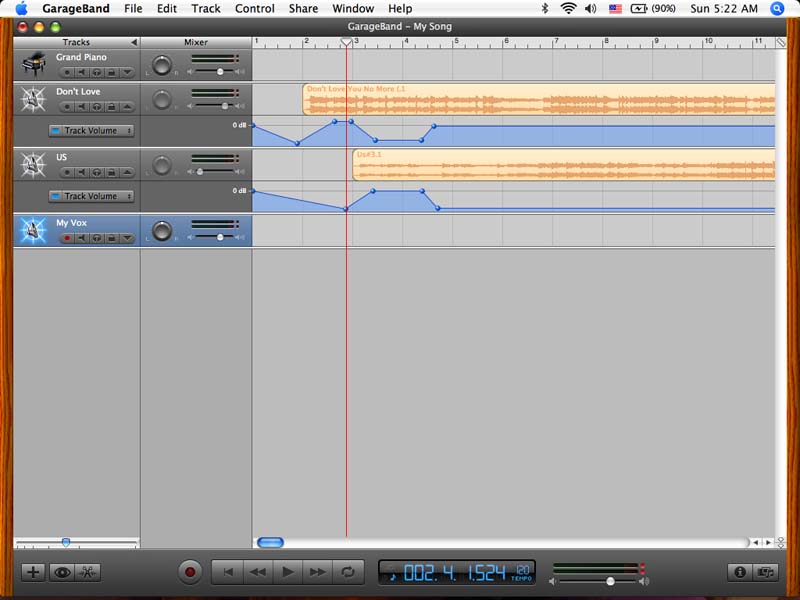Click the Spotlight search icon

click(777, 9)
